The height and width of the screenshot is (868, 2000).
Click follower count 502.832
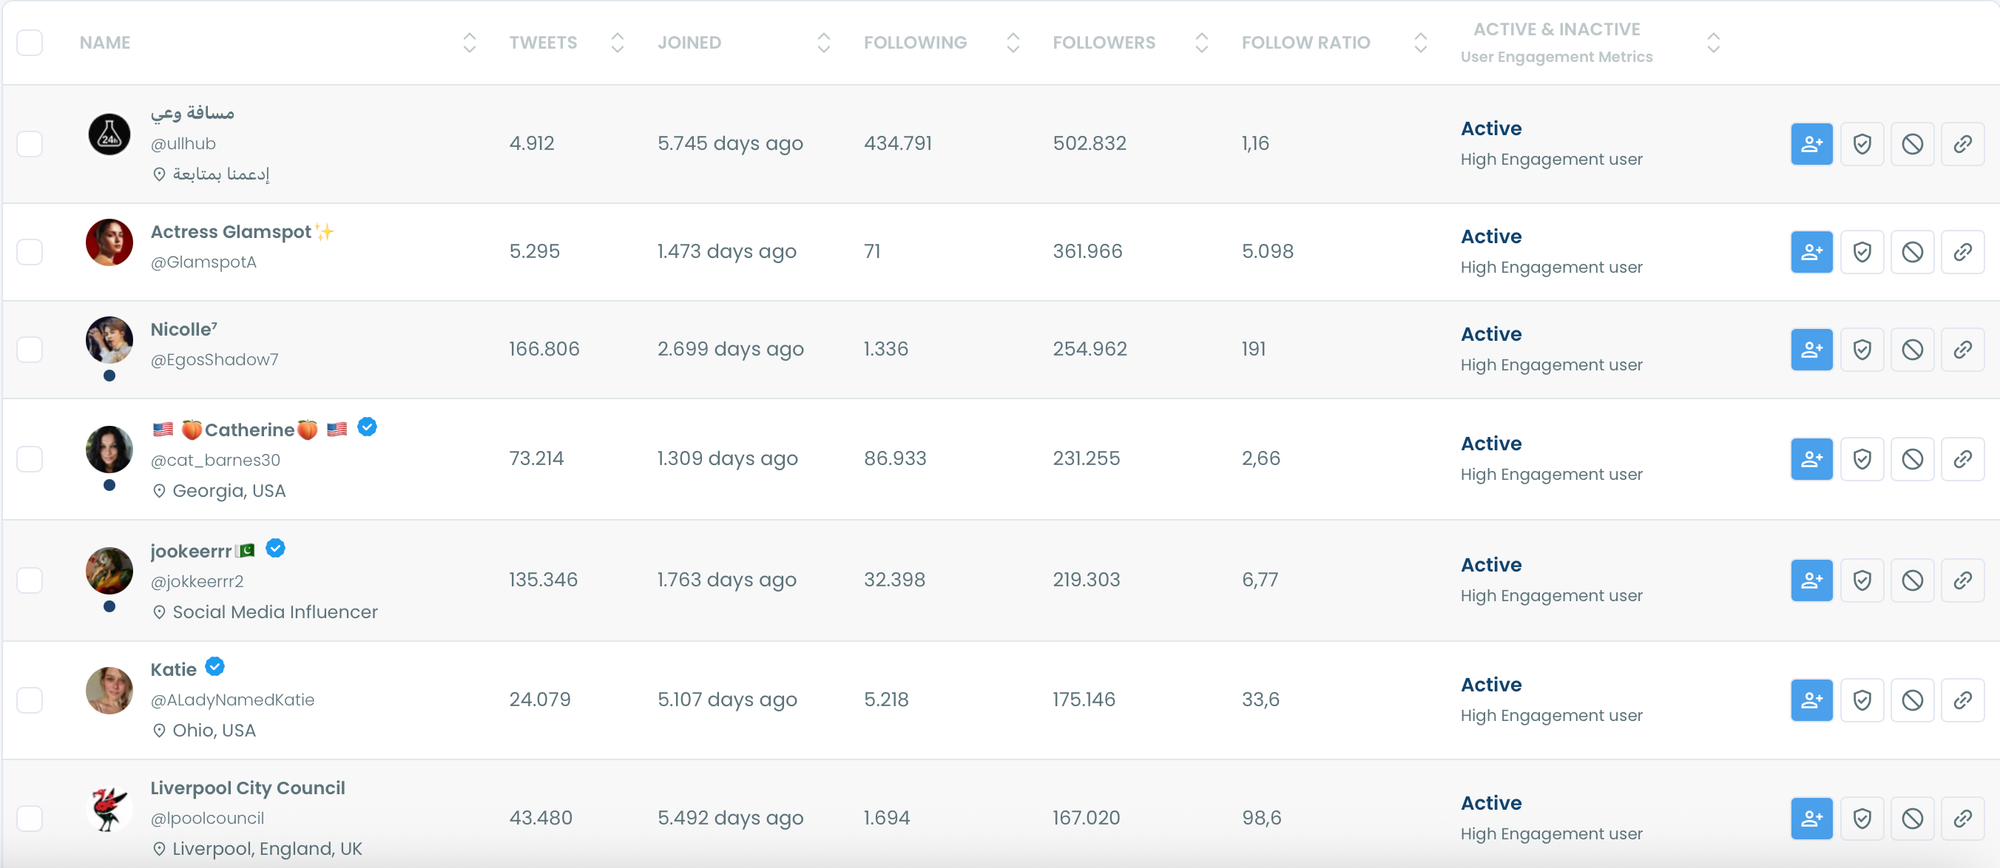point(1089,144)
